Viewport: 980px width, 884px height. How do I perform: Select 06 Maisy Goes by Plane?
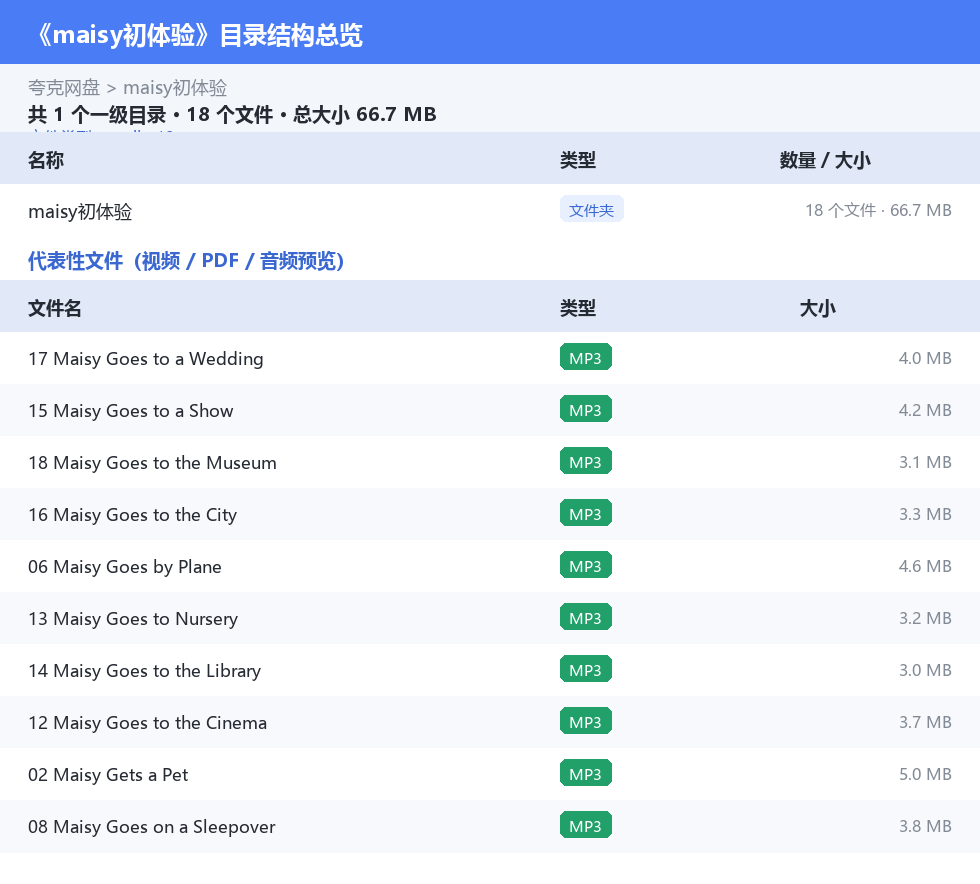click(125, 566)
